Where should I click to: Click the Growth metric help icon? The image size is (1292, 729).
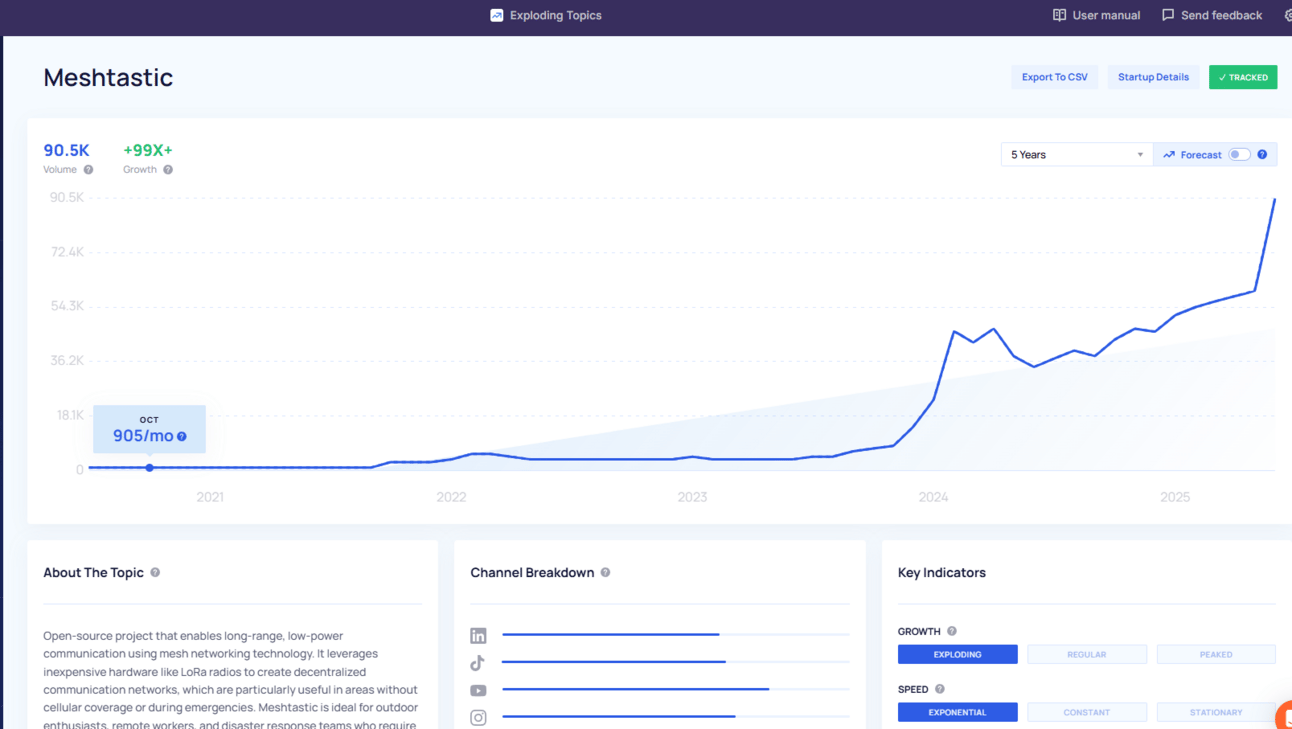click(x=168, y=170)
